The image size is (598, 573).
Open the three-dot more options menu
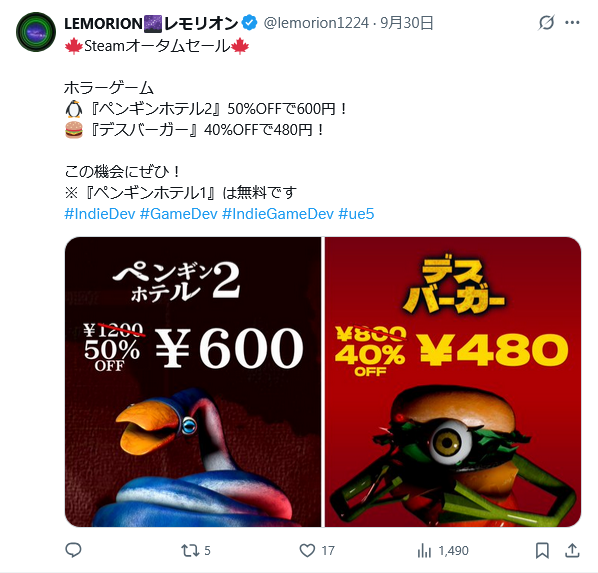point(572,23)
